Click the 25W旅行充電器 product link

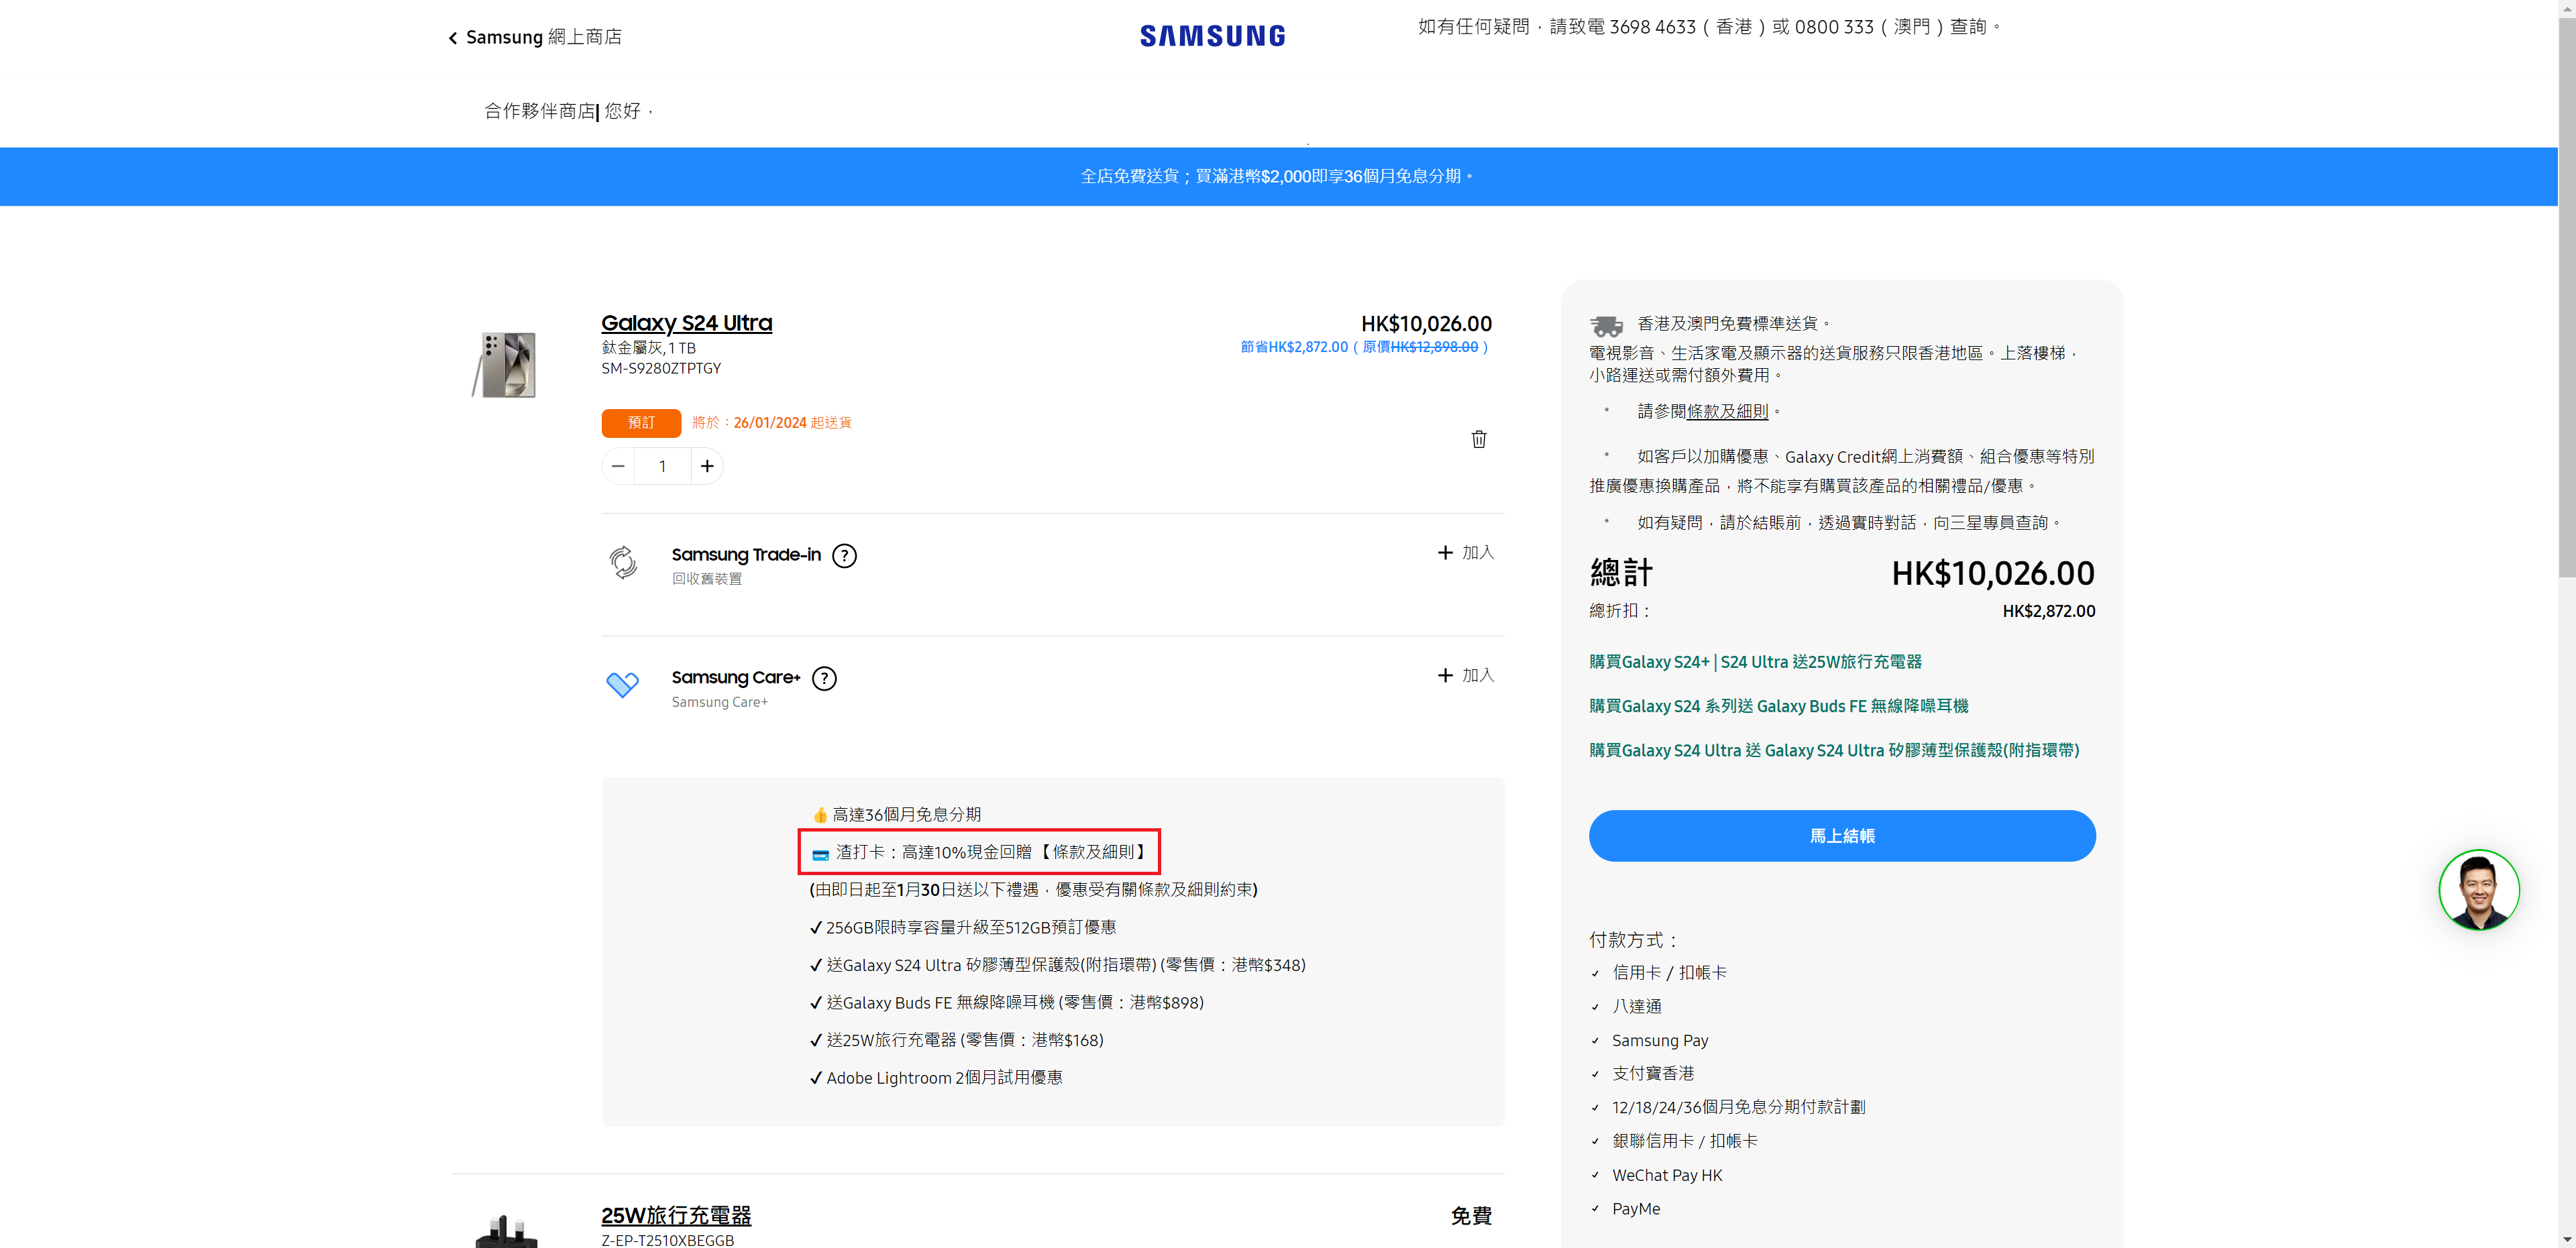click(x=676, y=1216)
